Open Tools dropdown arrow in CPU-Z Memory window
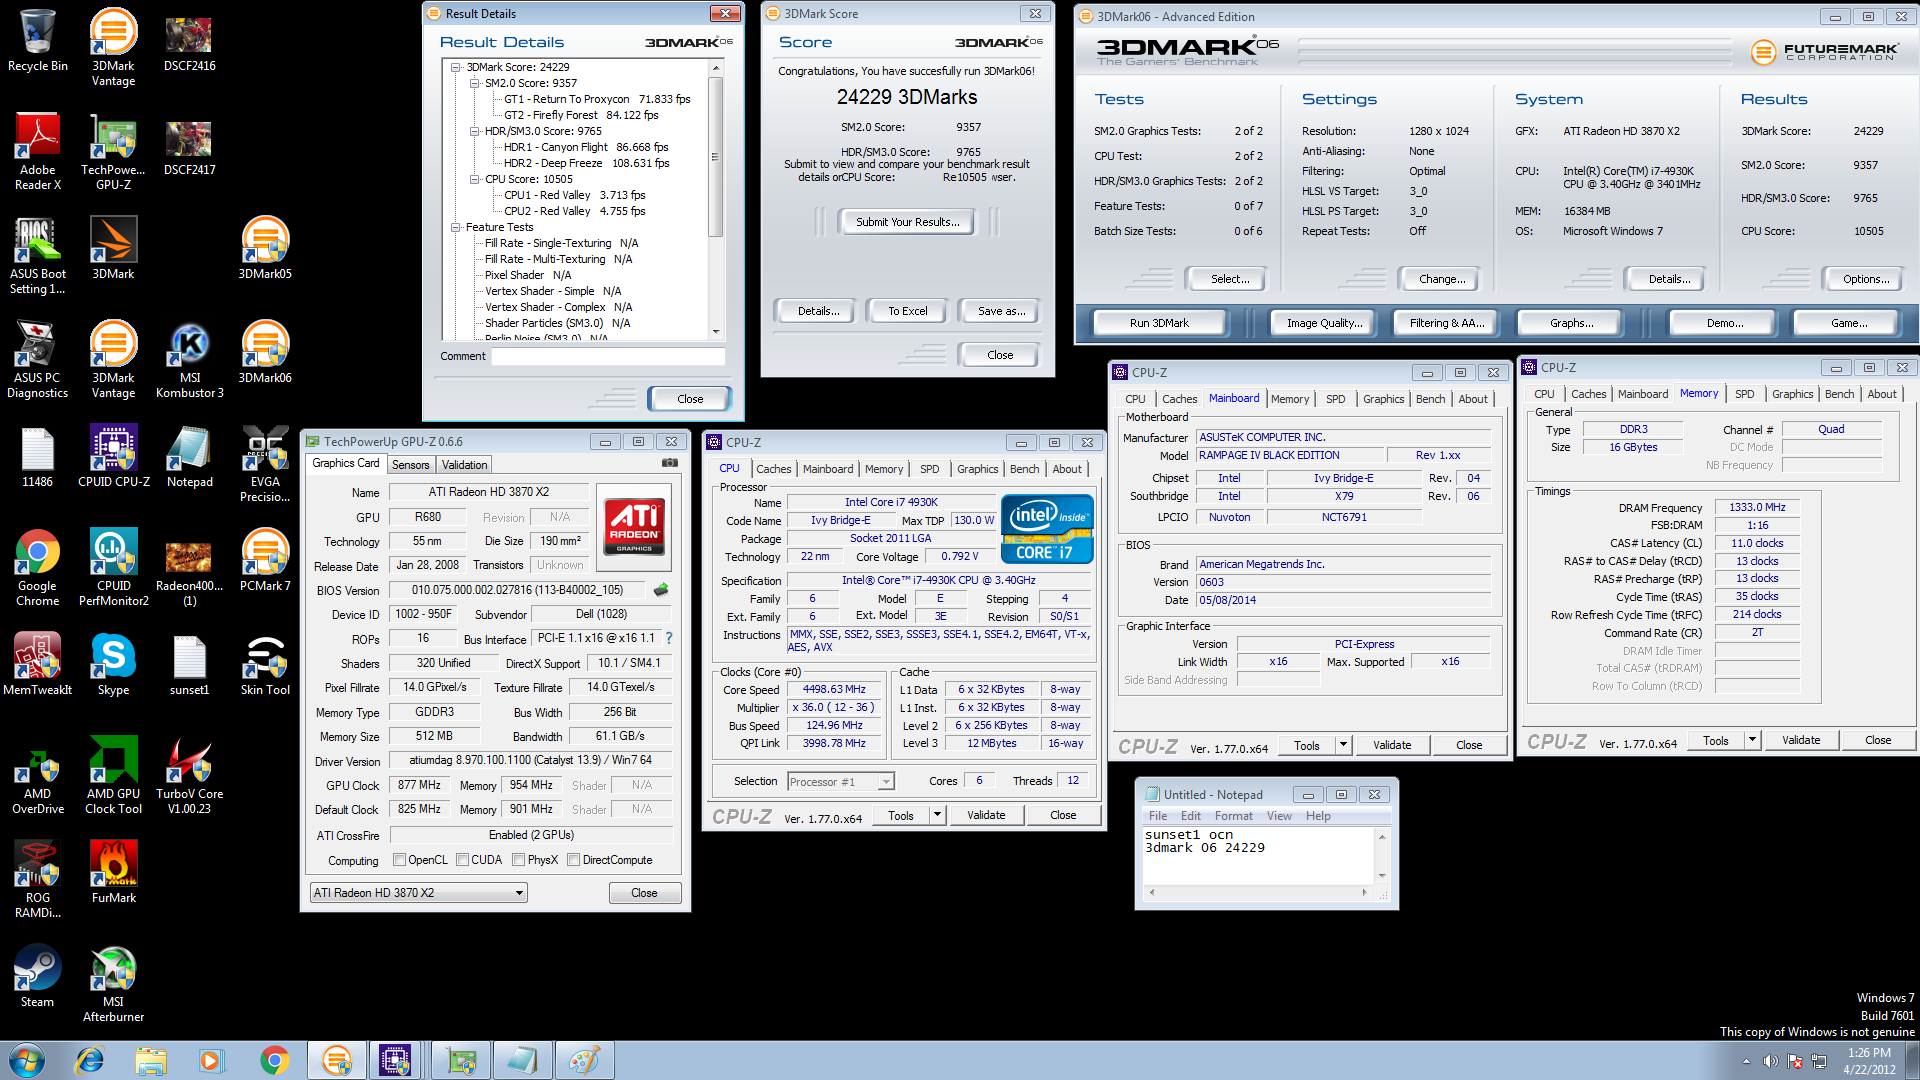The image size is (1920, 1080). [1752, 740]
